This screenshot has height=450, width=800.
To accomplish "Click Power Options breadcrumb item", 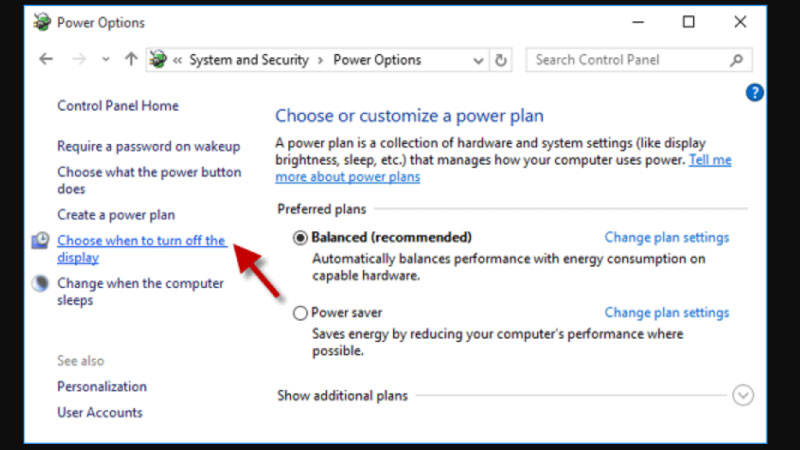I will [378, 60].
